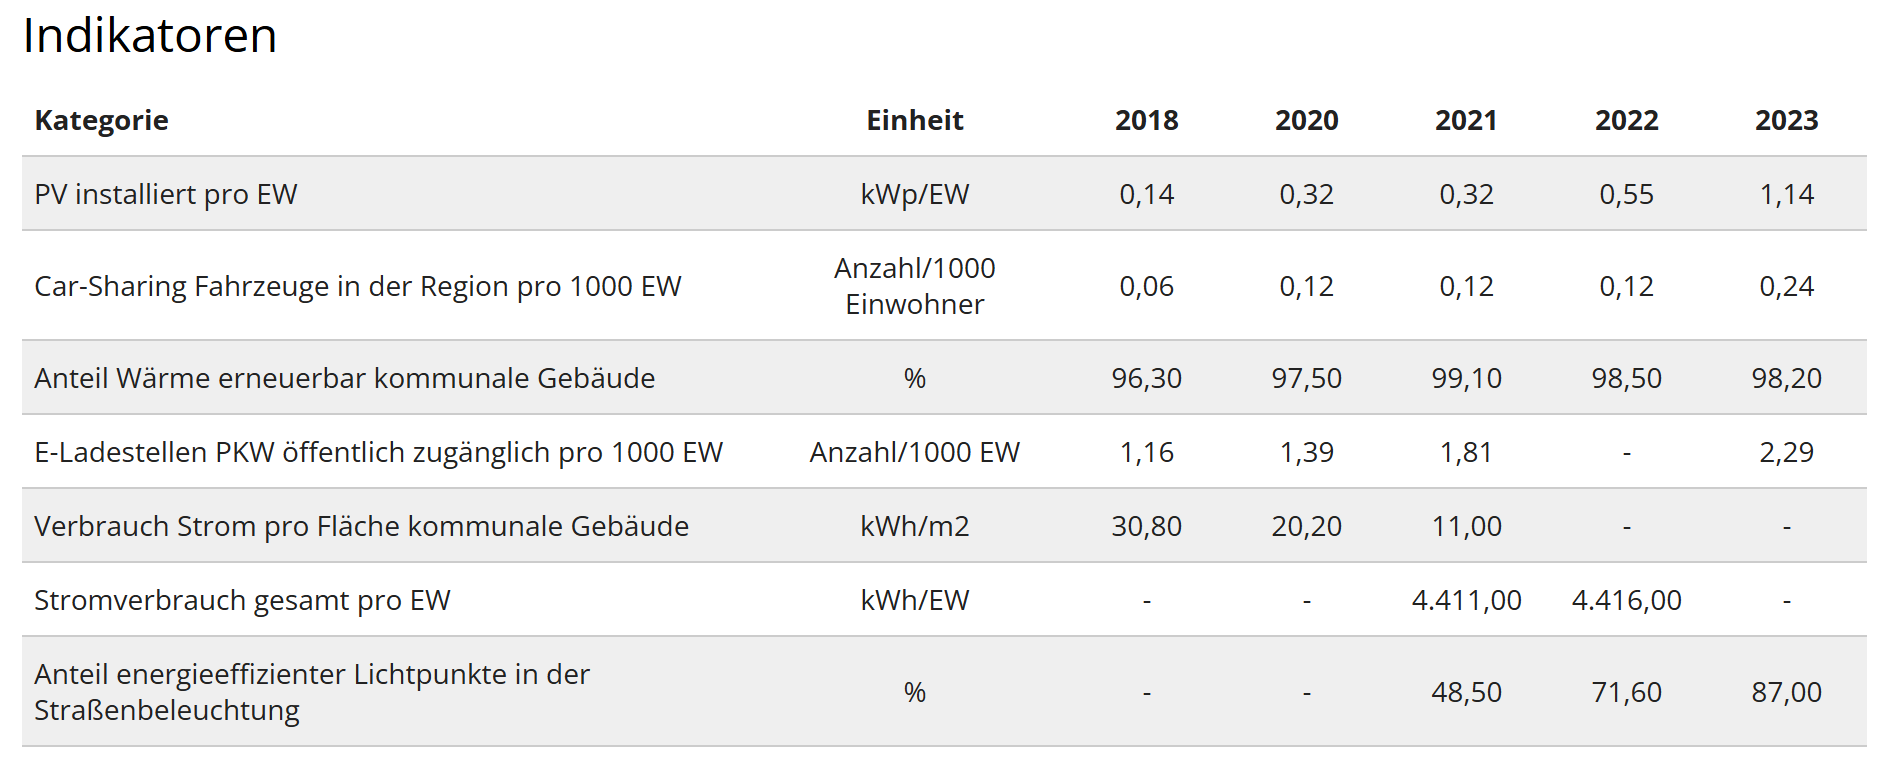
Task: Select the 2023 column header
Action: click(x=1786, y=120)
